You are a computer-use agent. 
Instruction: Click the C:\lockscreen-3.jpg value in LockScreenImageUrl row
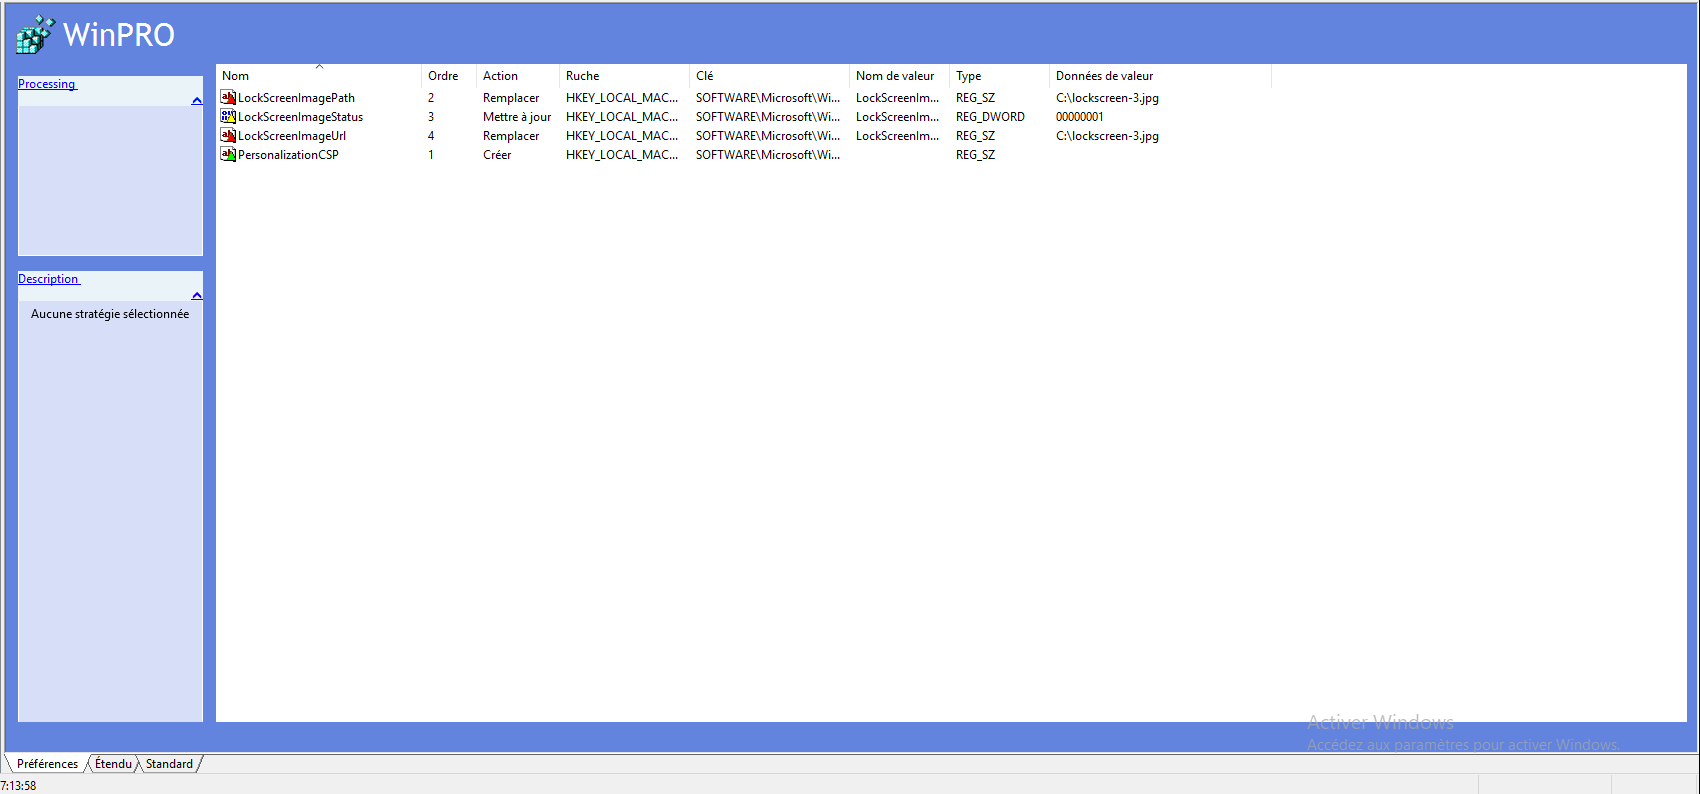click(x=1107, y=136)
